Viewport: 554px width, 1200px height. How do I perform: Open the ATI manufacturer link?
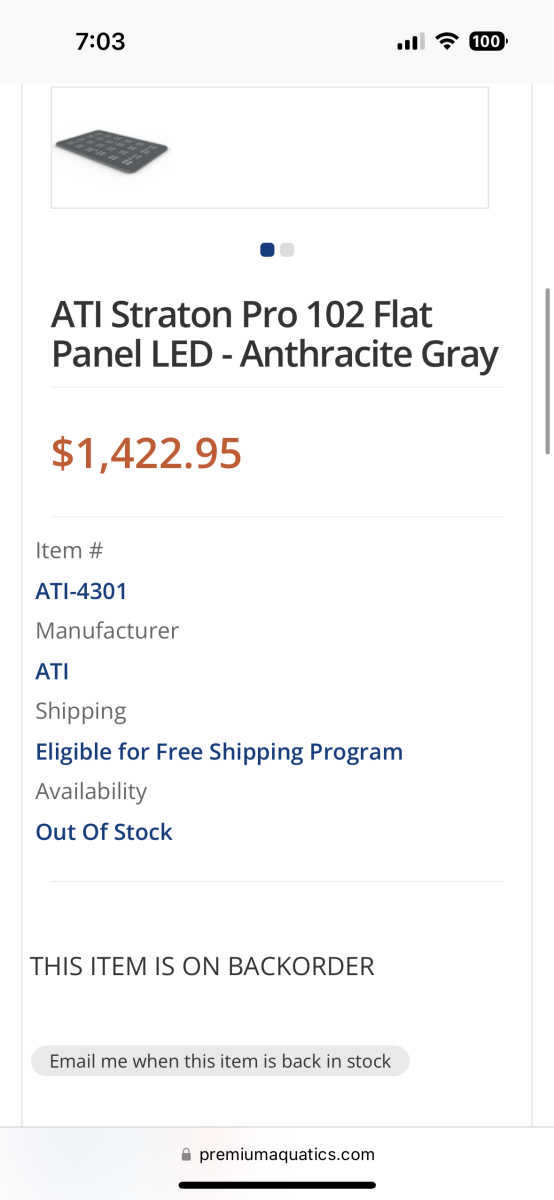click(52, 671)
